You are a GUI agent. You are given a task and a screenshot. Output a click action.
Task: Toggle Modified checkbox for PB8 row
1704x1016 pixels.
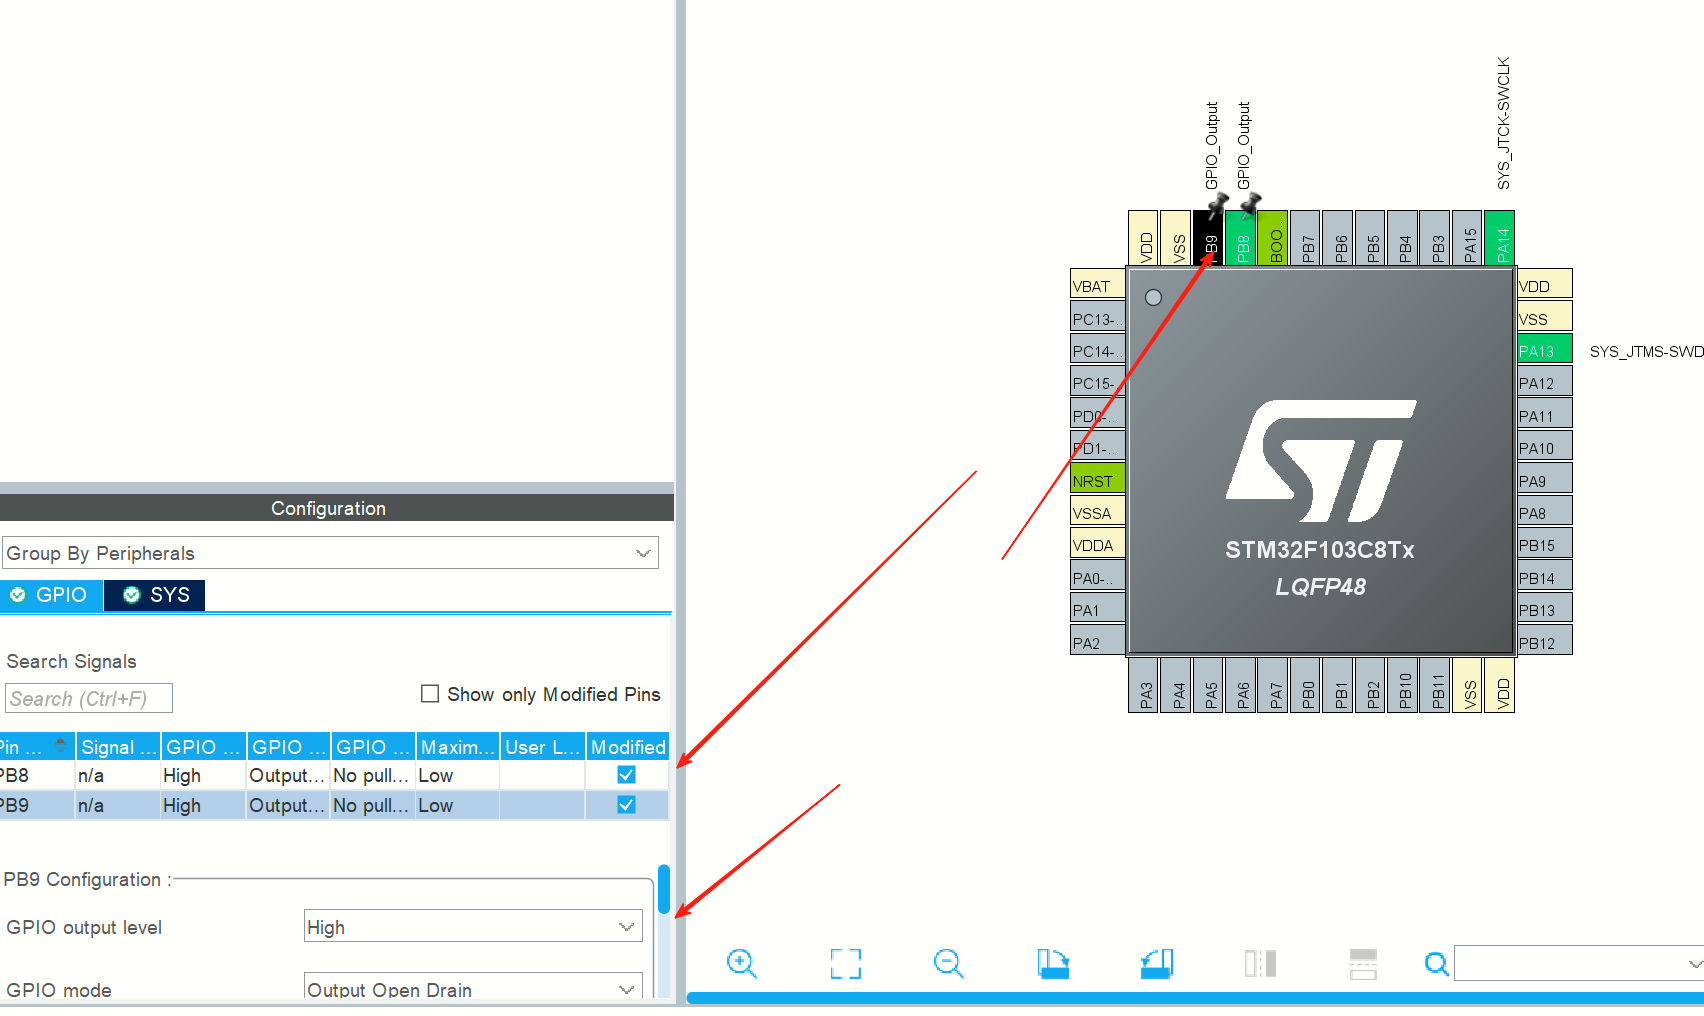[626, 775]
